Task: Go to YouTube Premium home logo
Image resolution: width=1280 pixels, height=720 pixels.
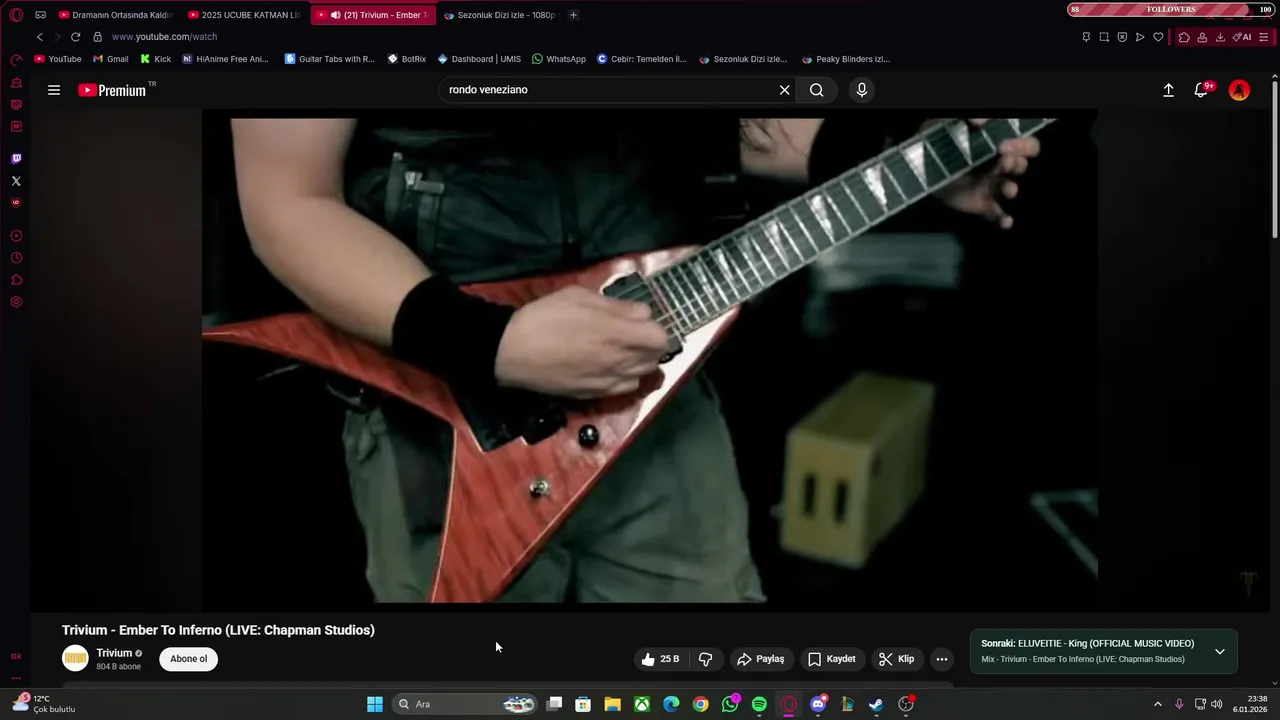Action: pyautogui.click(x=114, y=90)
